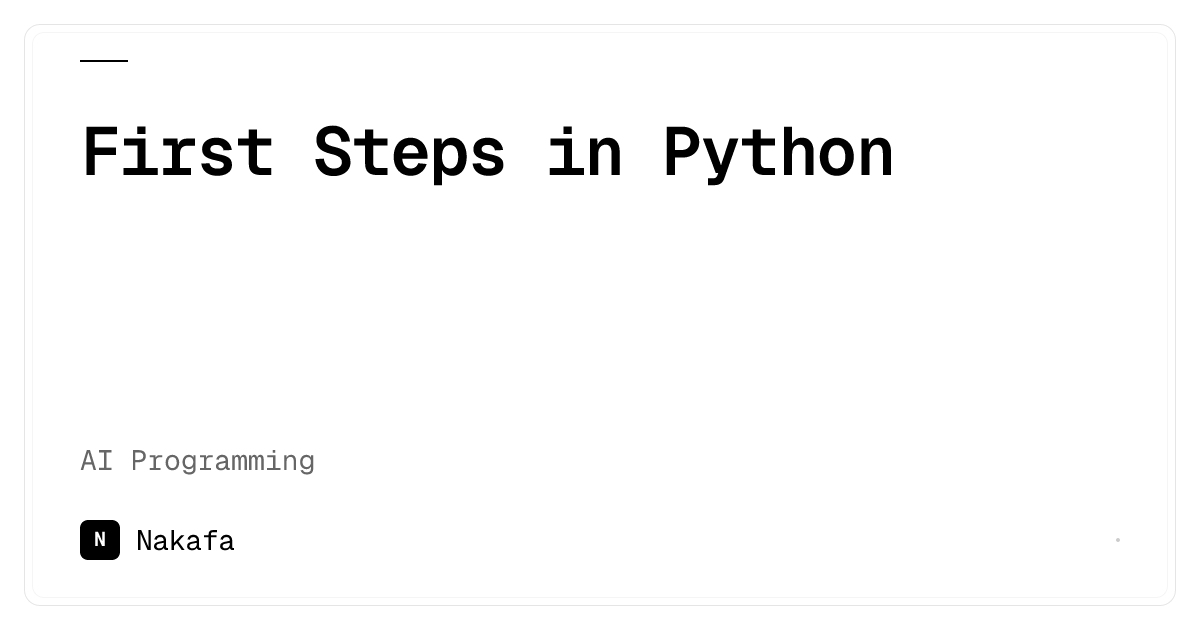Click the AI Programming category label
This screenshot has width=1200, height=630.
198,461
